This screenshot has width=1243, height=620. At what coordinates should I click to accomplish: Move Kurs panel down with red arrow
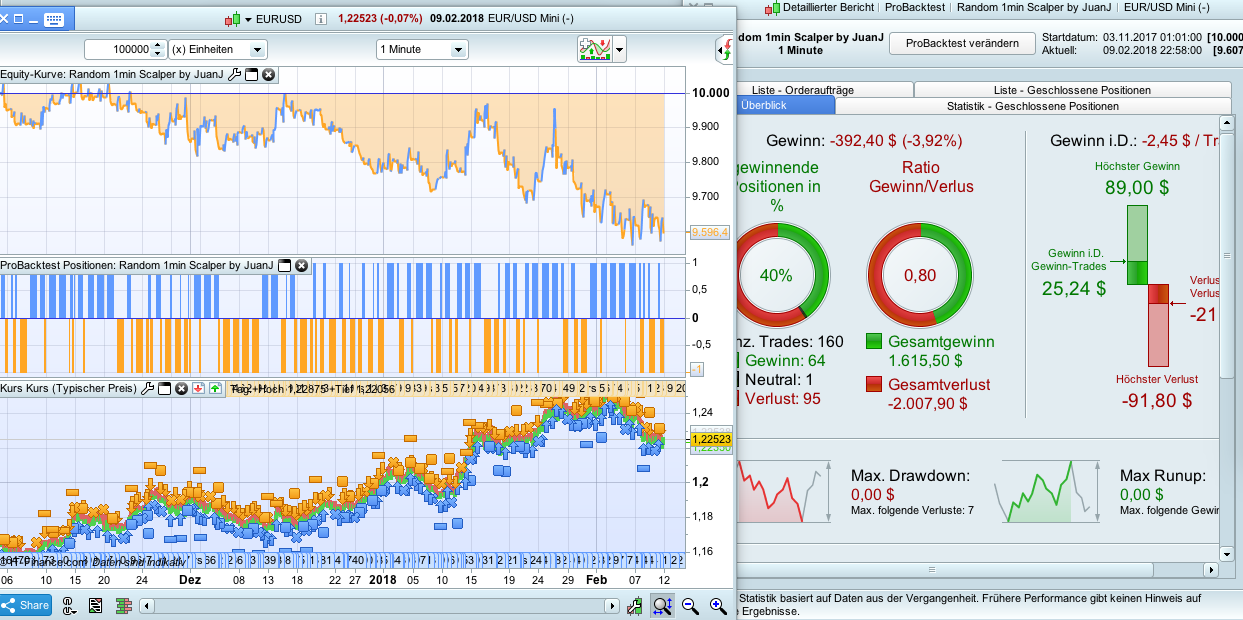(x=199, y=388)
